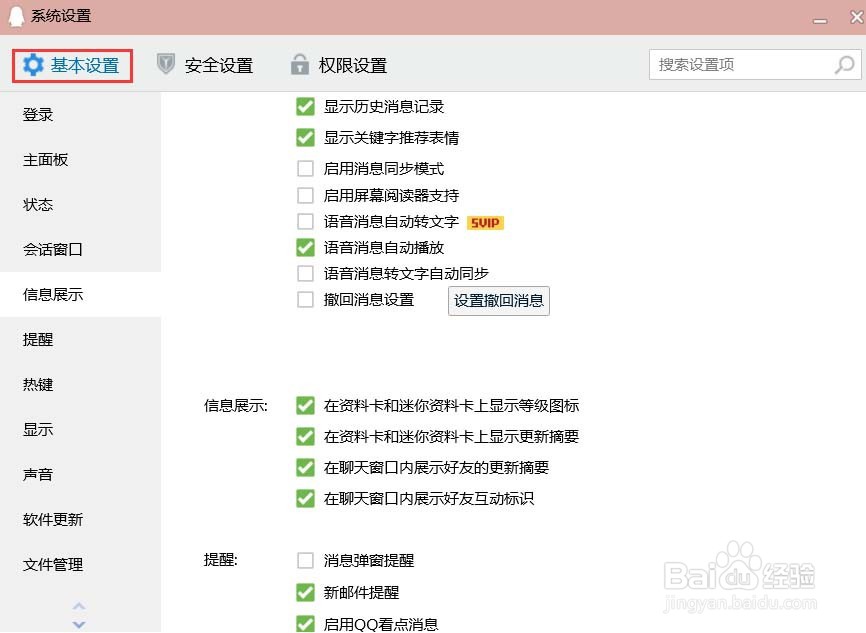Screen dimensions: 866x633
Task: Uncheck 语音消息自动播放 checkbox
Action: tap(305, 247)
